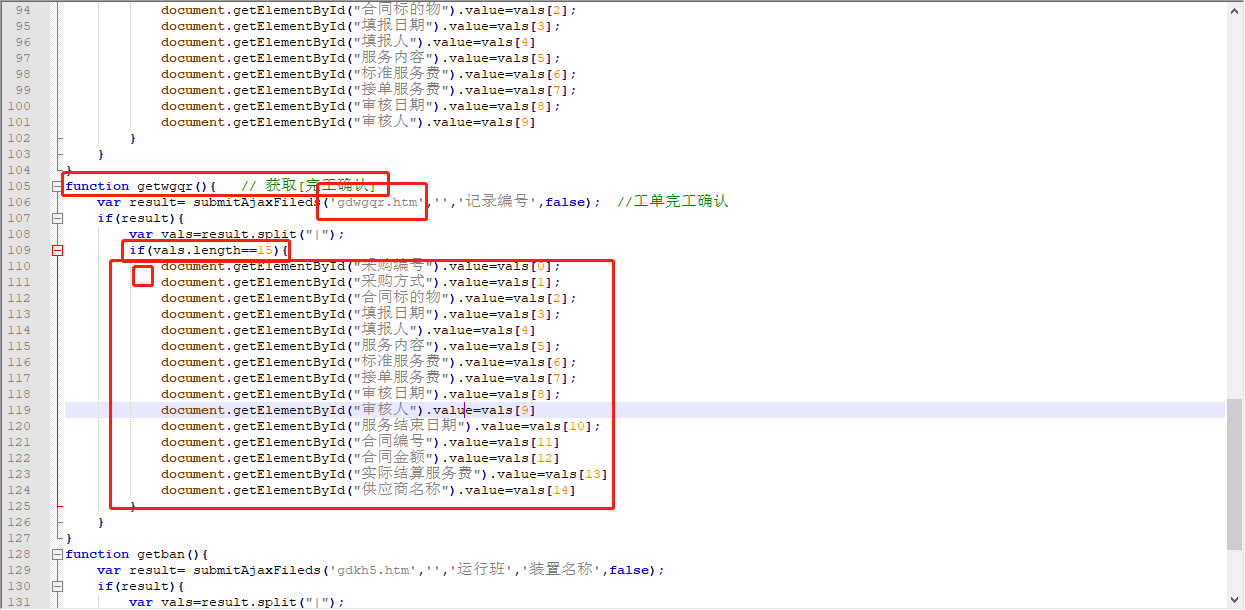Click "标准服务费" string on line 98
Screen dimensions: 1245x610
(401, 74)
